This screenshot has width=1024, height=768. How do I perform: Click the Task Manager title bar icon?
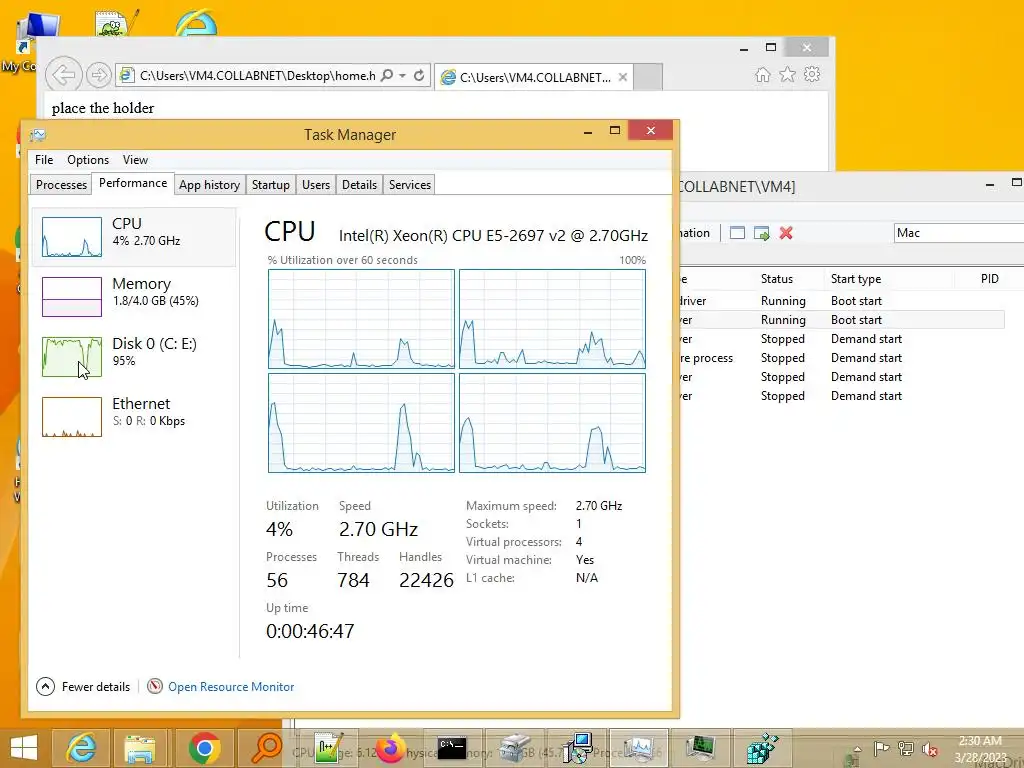click(x=38, y=135)
